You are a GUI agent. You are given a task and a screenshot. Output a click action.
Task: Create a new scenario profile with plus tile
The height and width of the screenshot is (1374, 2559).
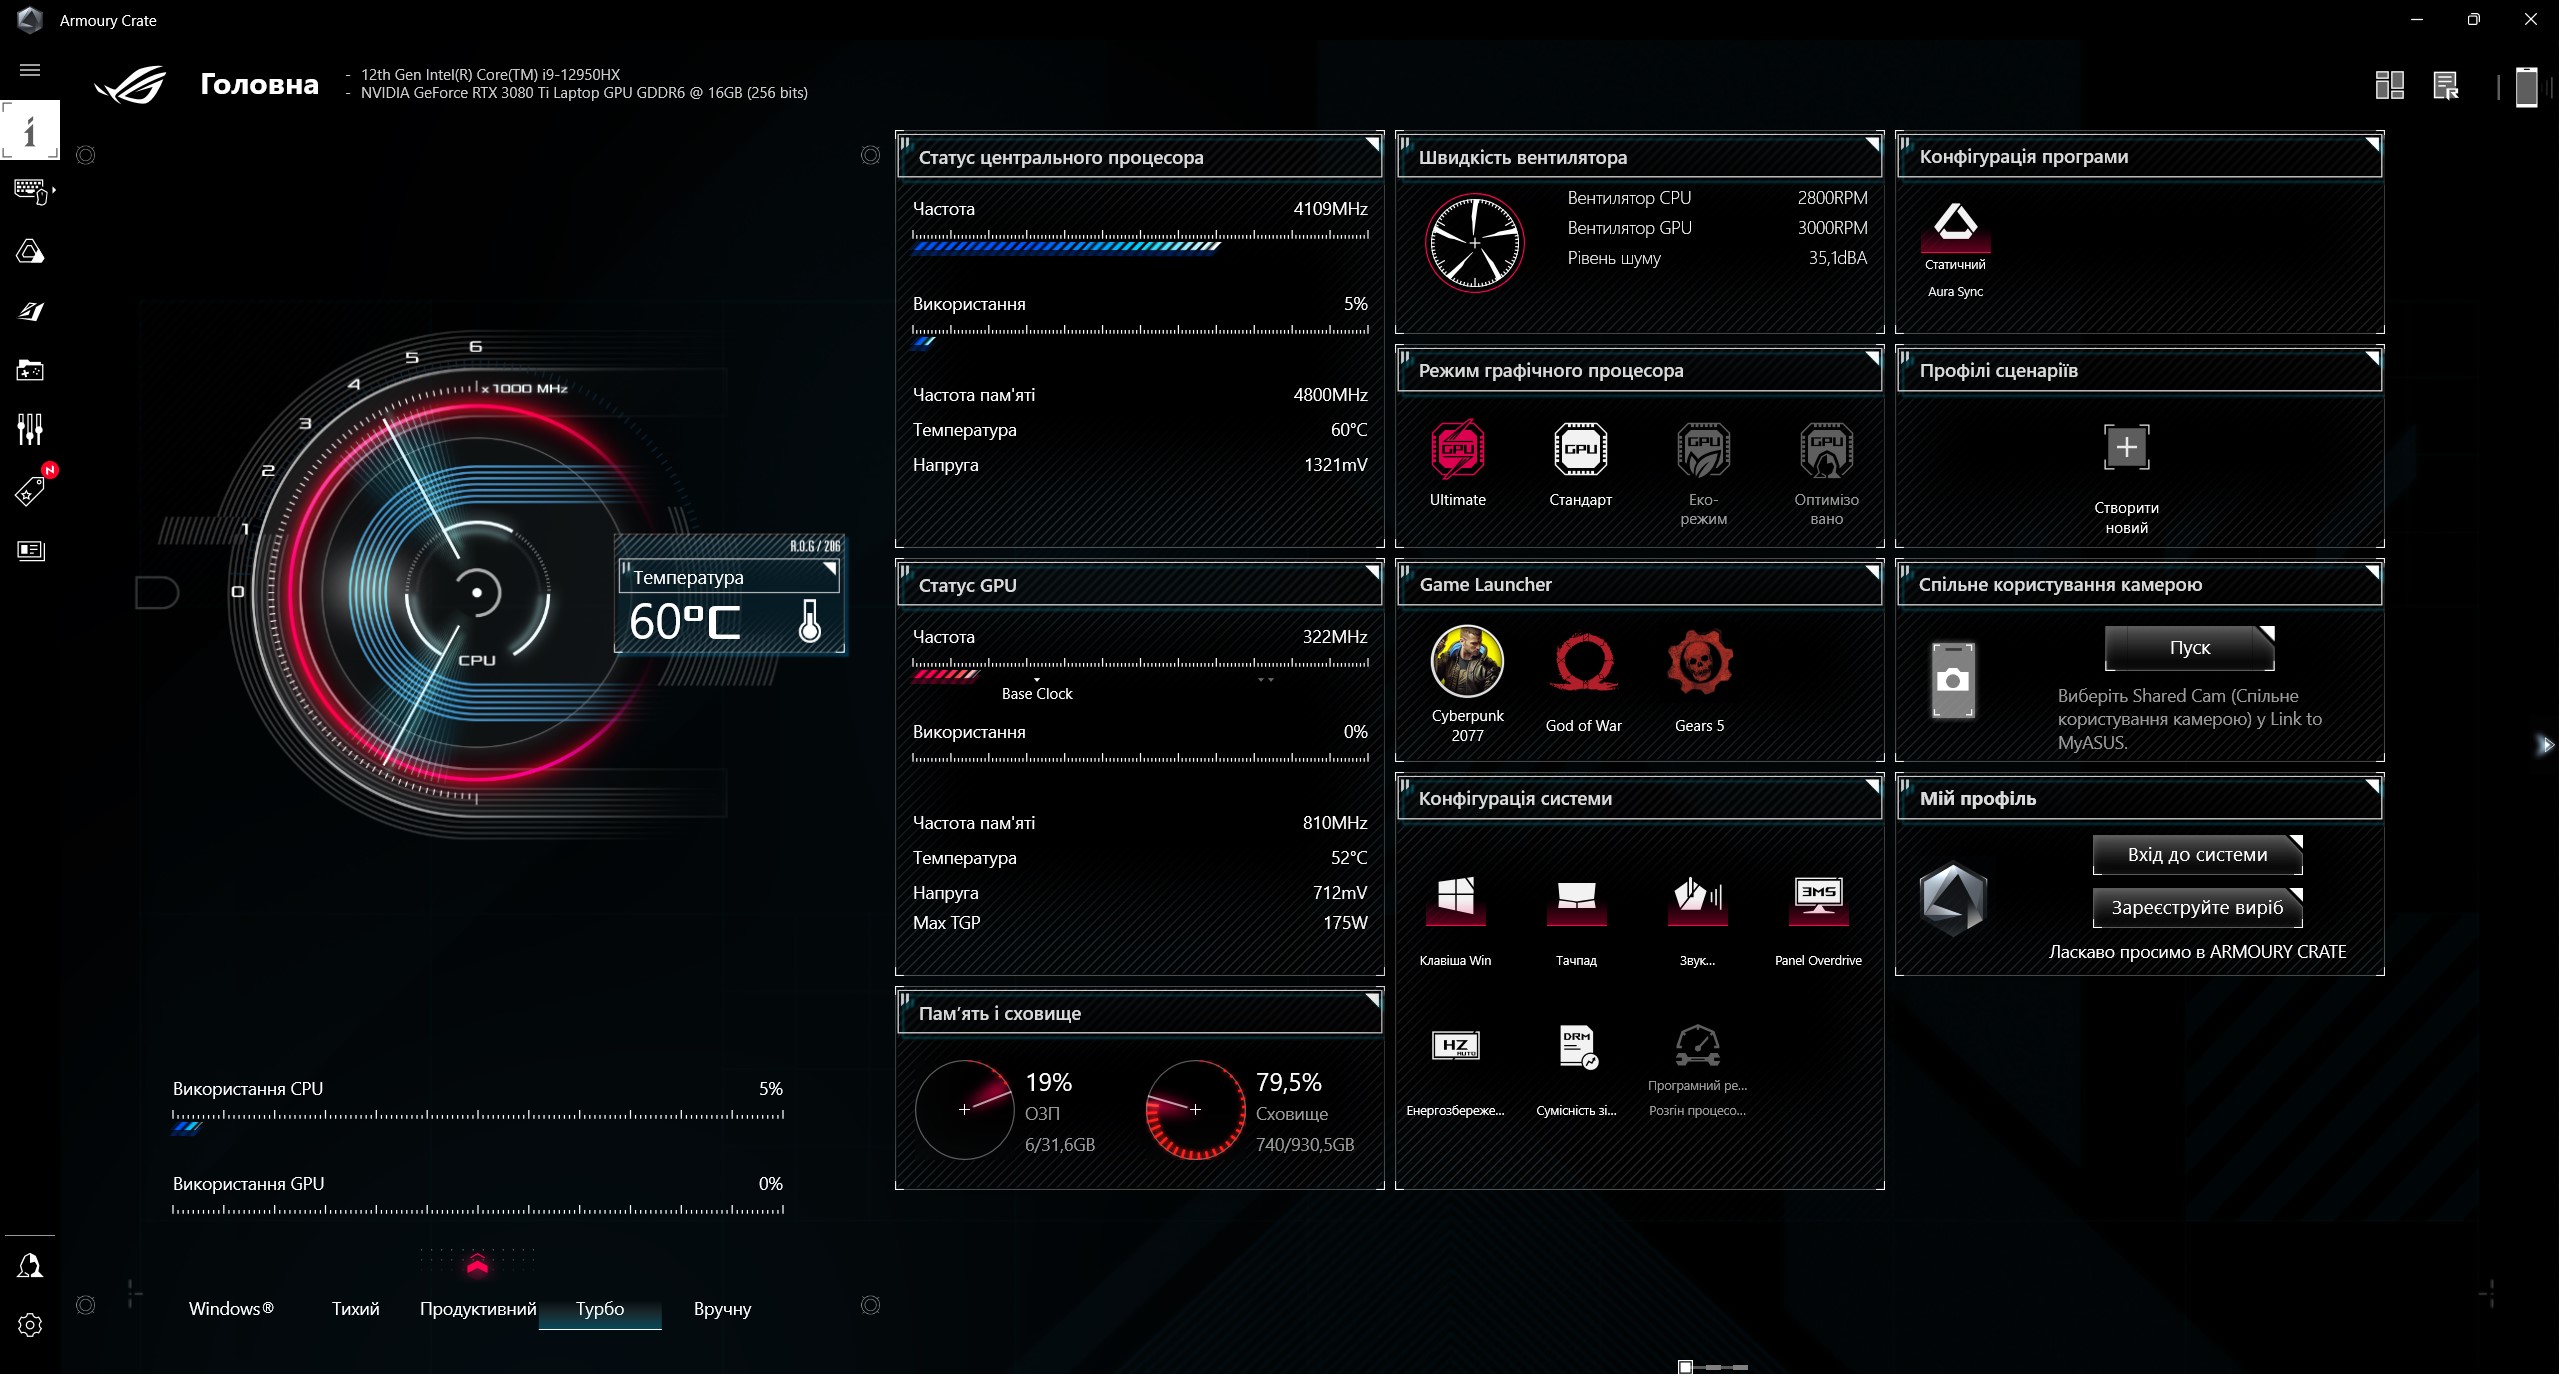(2126, 447)
